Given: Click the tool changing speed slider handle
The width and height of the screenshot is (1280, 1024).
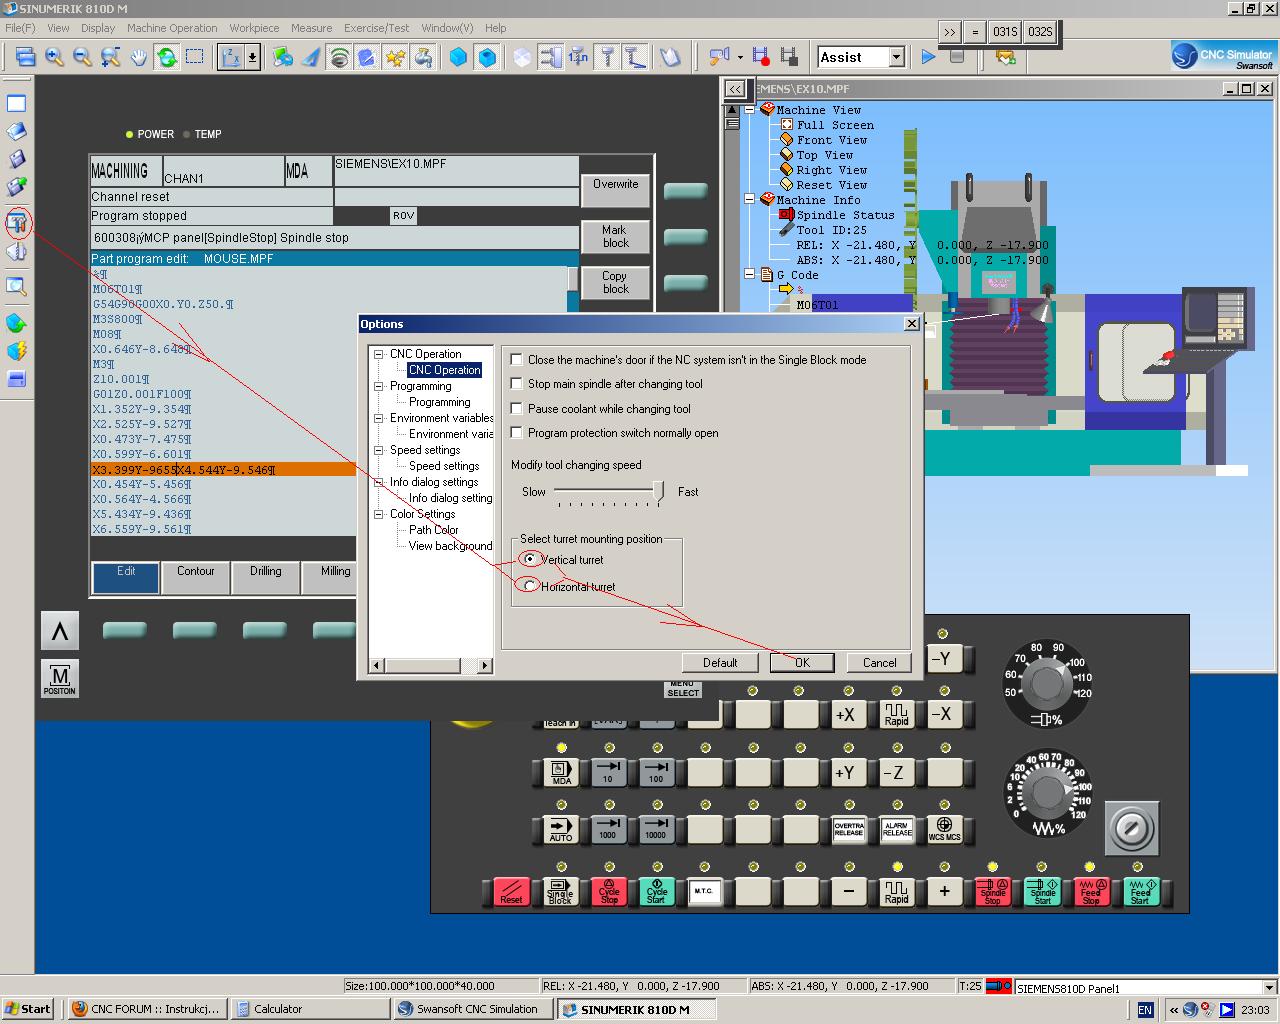Looking at the screenshot, I should coord(658,491).
